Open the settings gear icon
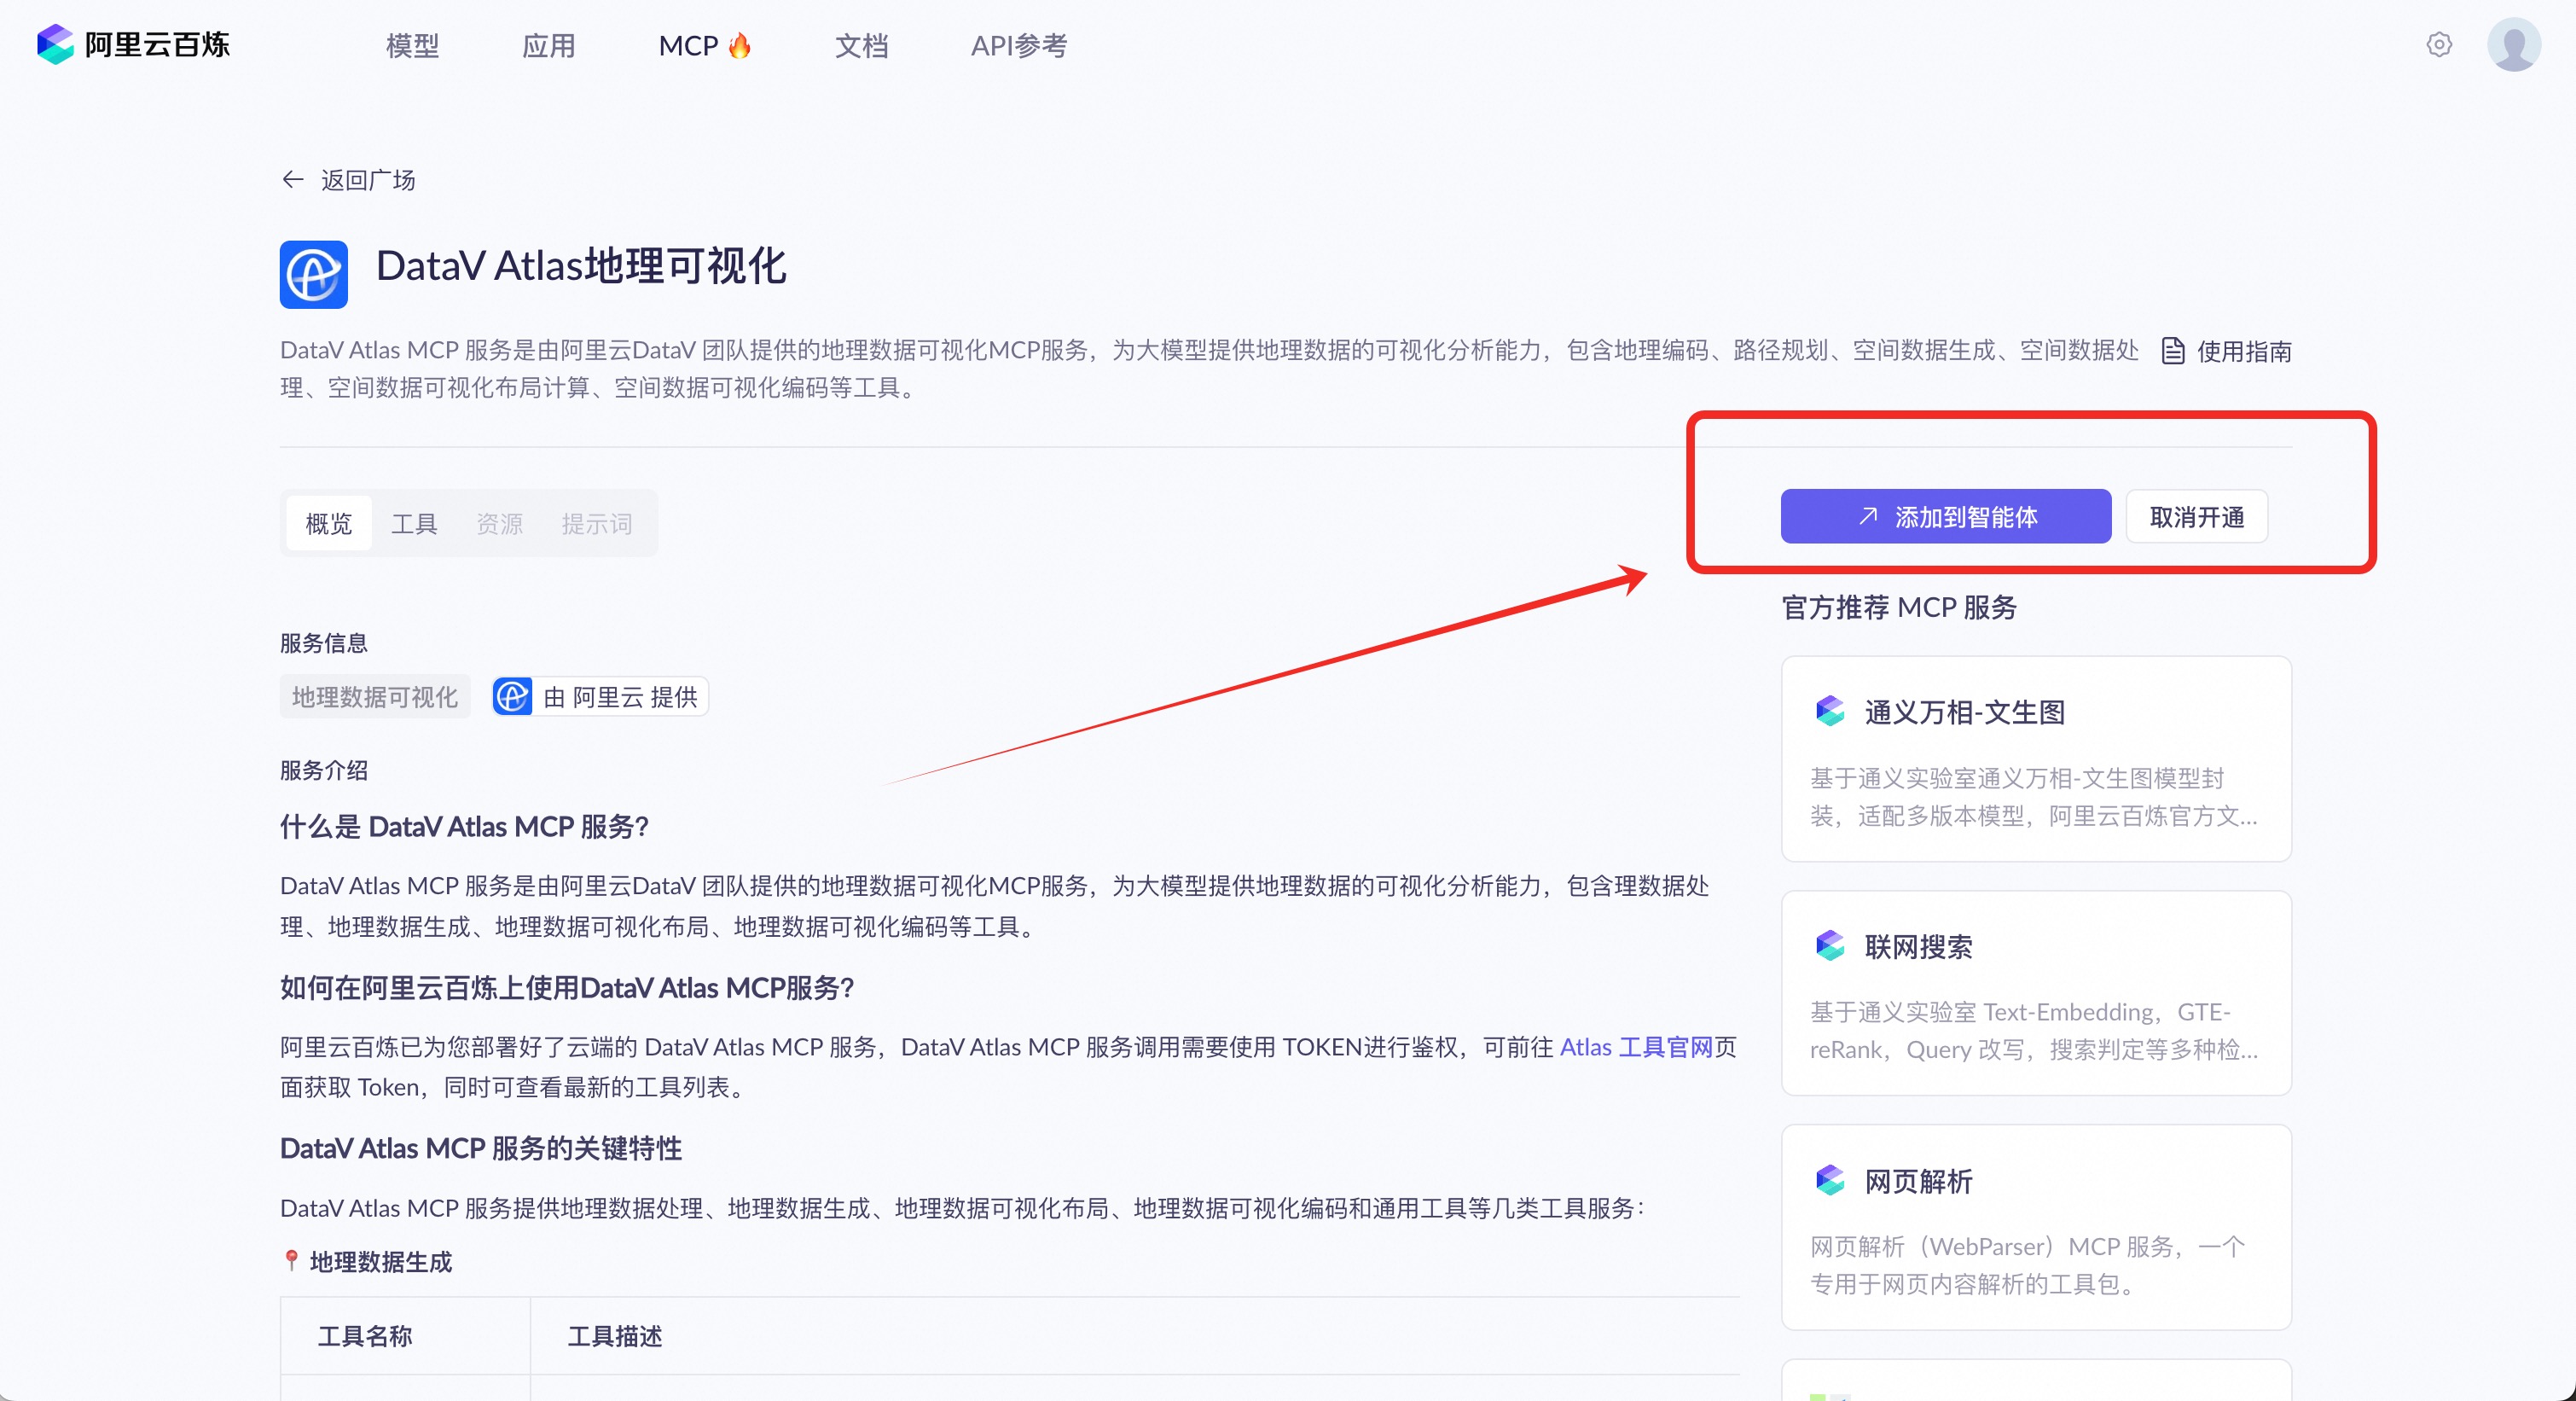The width and height of the screenshot is (2576, 1401). 2439,45
